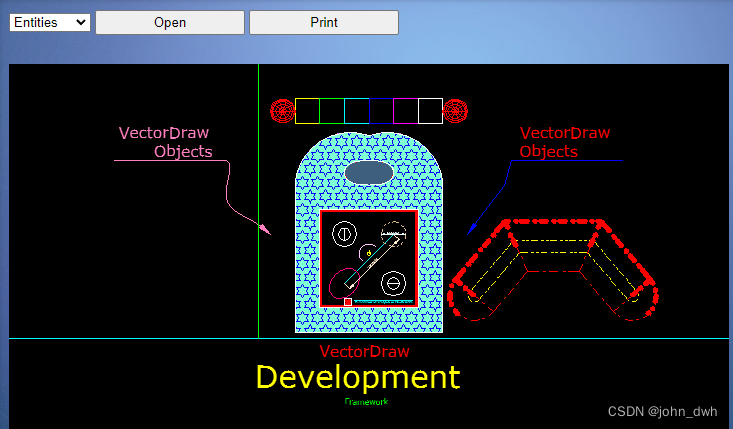Click the red dashed bracket-shaped polyline
Screen dimensions: 733x429
553,269
